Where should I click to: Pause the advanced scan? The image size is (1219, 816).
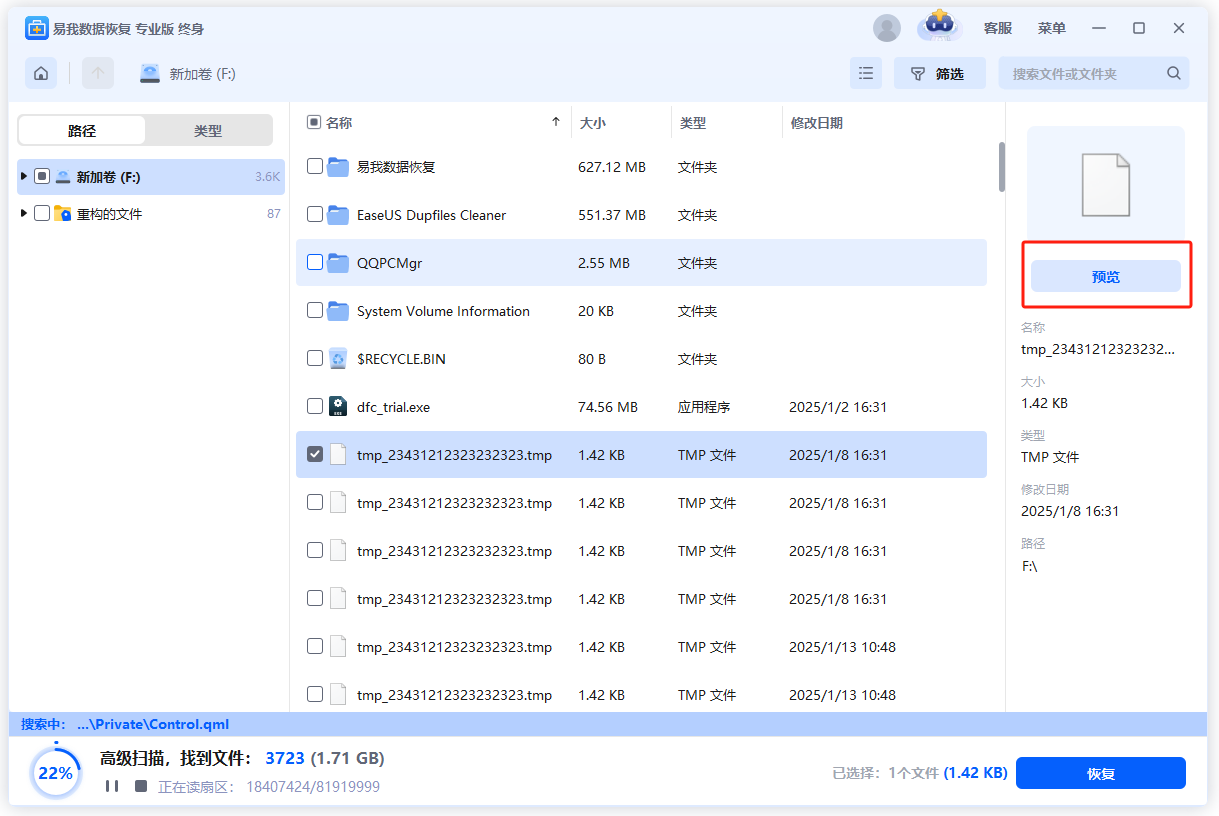coord(112,786)
